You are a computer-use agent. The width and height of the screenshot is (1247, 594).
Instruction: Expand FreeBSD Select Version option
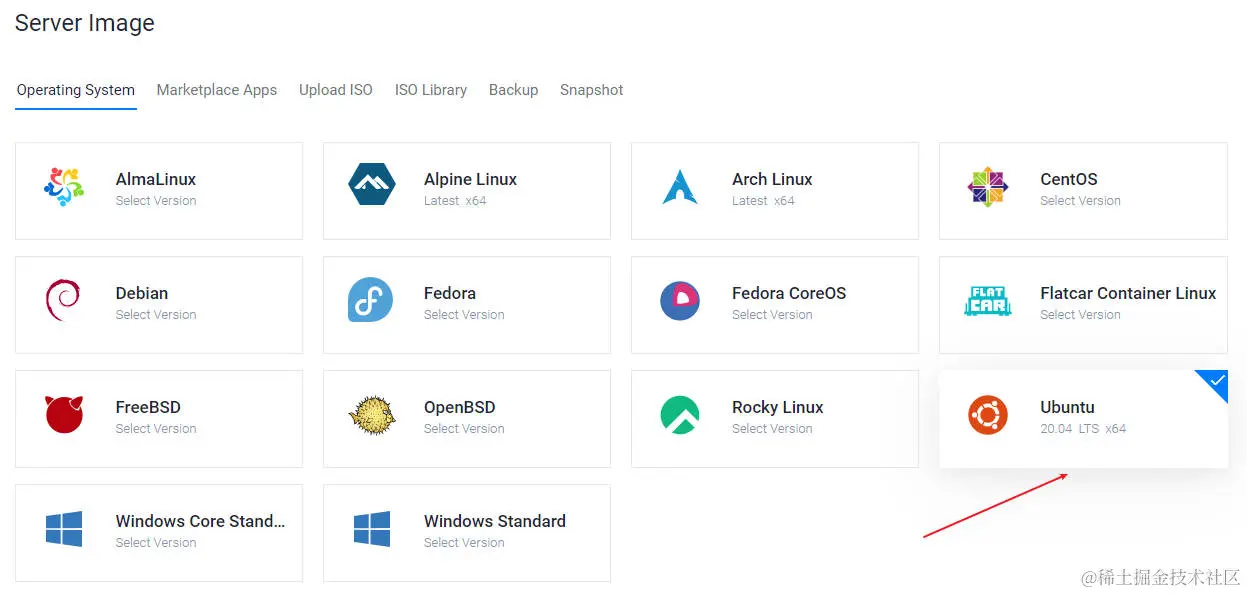pyautogui.click(x=156, y=429)
